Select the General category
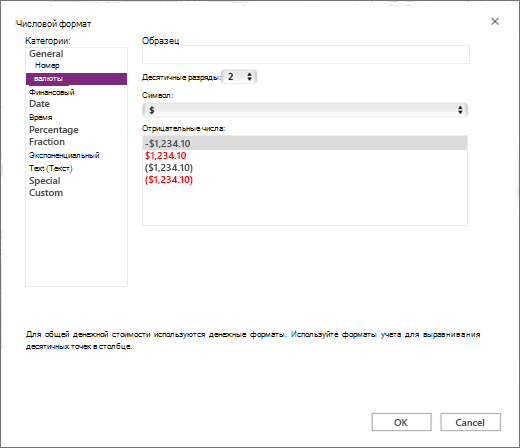This screenshot has width=520, height=448. tap(46, 54)
